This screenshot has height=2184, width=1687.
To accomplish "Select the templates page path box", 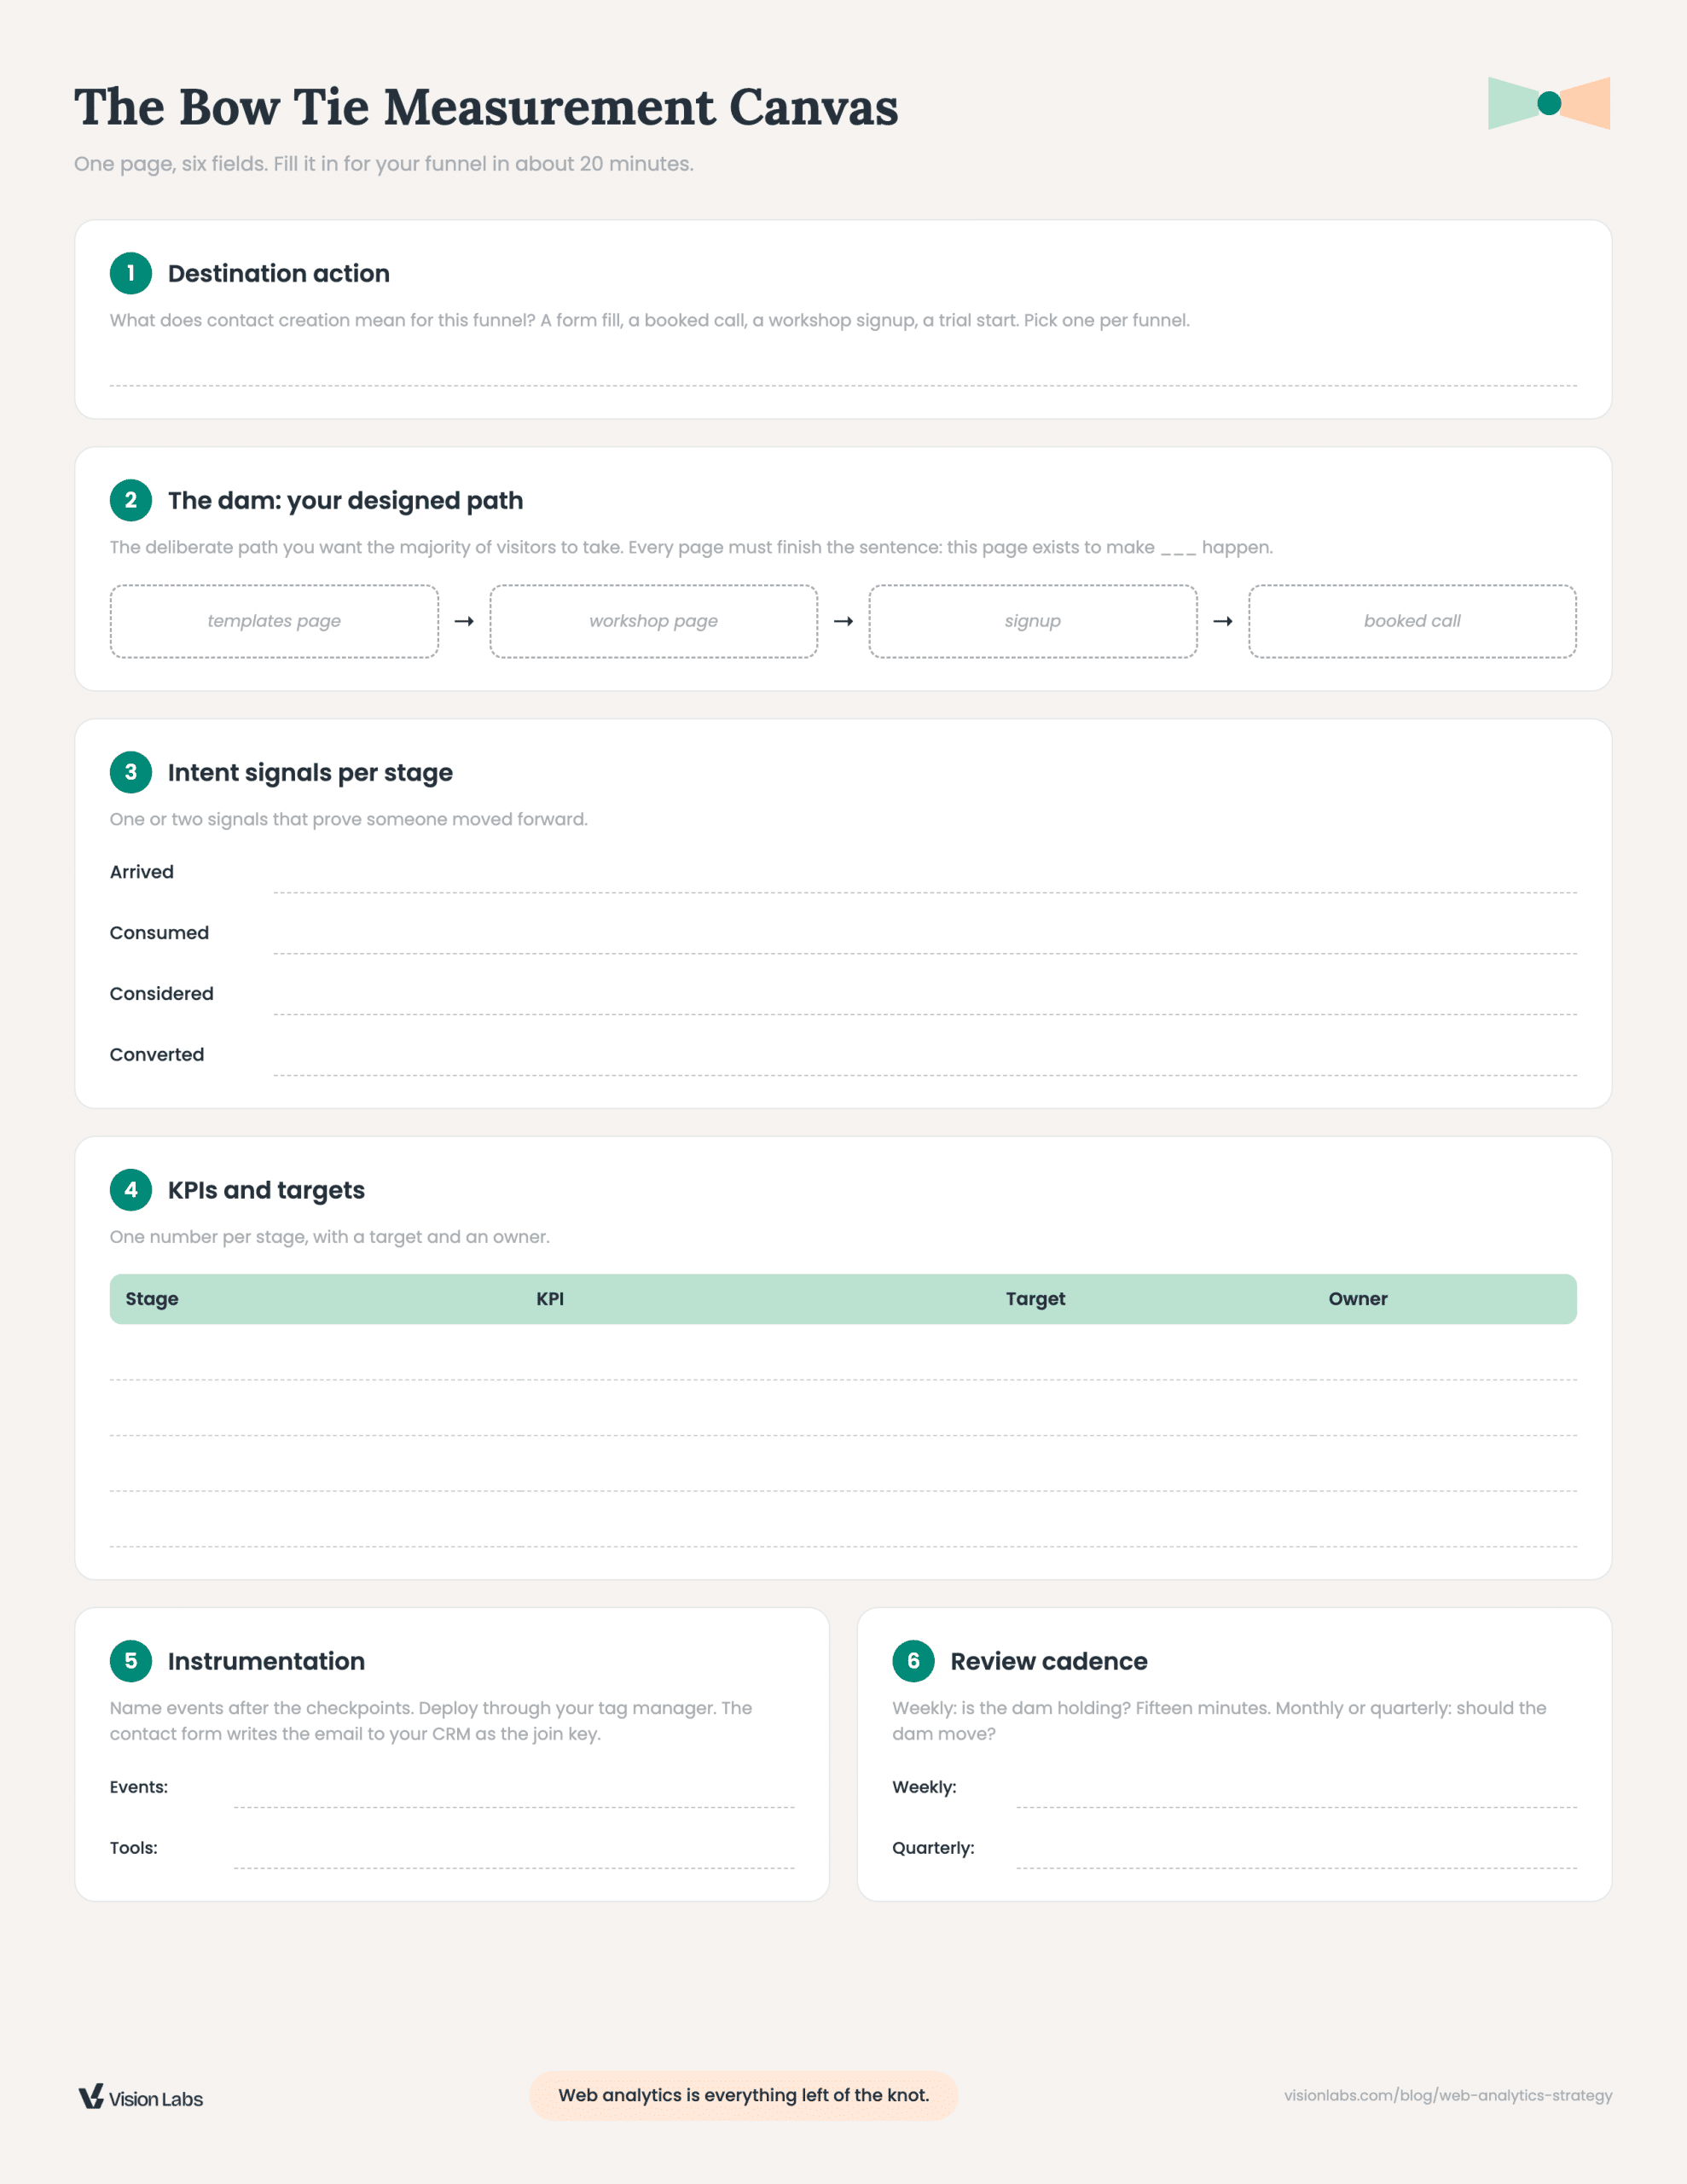I will [x=274, y=621].
